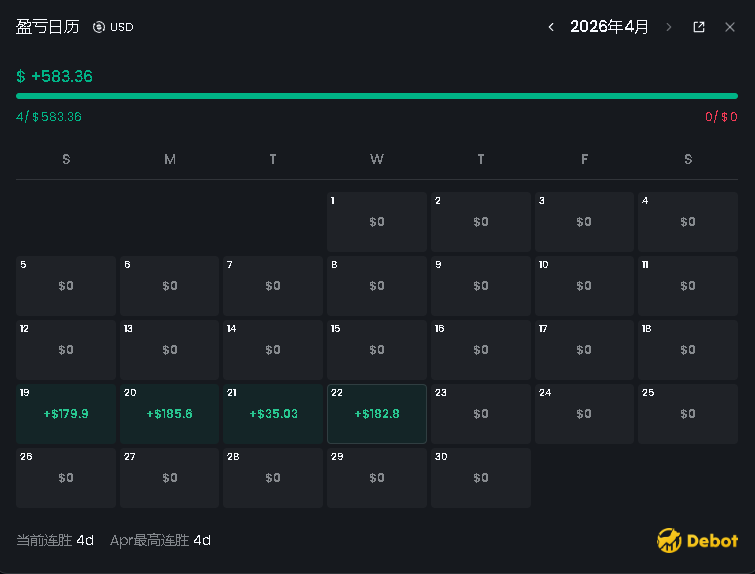Select the April 22 cell +$182.8
This screenshot has height=574, width=755.
(x=377, y=414)
